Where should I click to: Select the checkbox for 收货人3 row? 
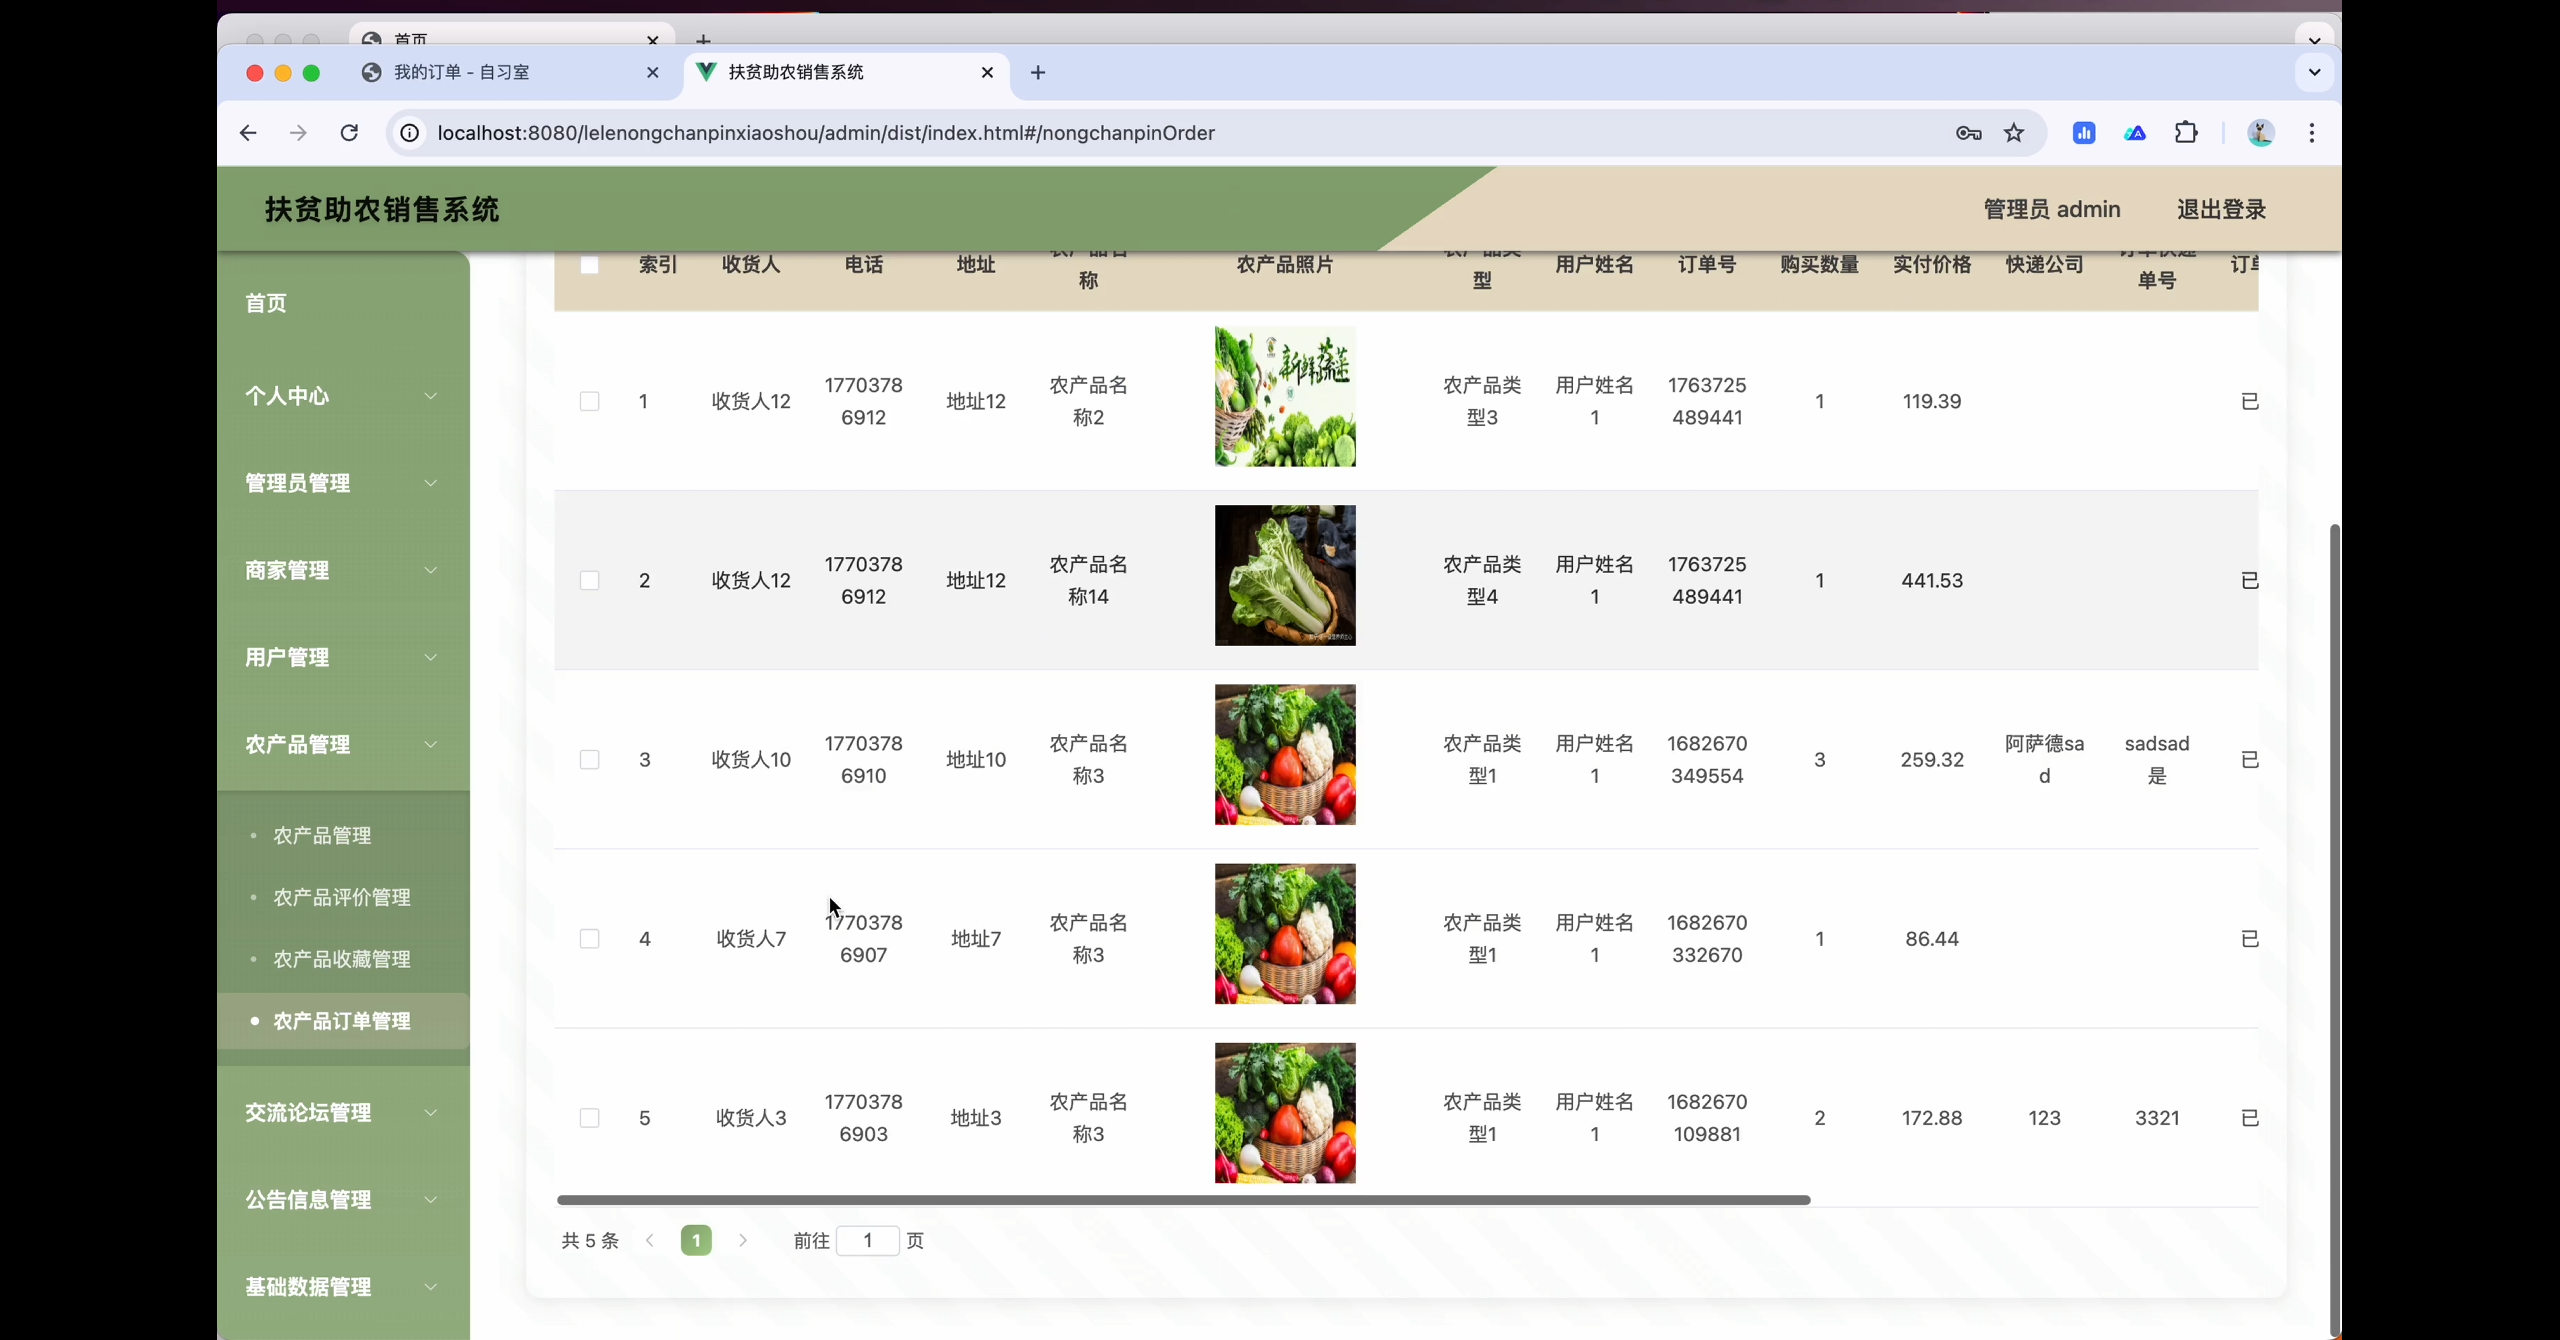[589, 1118]
